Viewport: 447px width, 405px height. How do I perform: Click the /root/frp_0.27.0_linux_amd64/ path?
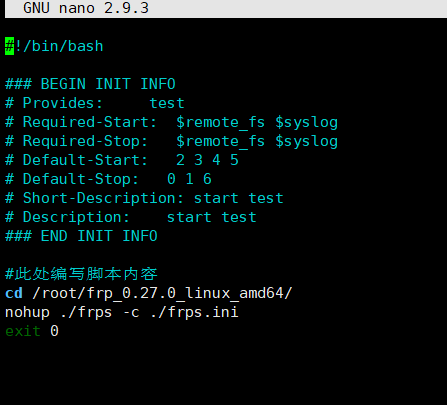pos(162,293)
